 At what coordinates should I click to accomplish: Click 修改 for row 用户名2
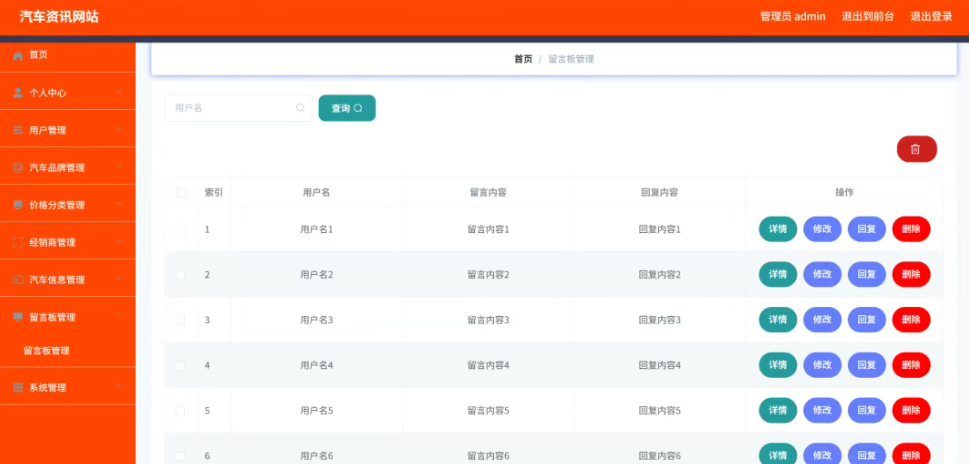click(x=822, y=274)
